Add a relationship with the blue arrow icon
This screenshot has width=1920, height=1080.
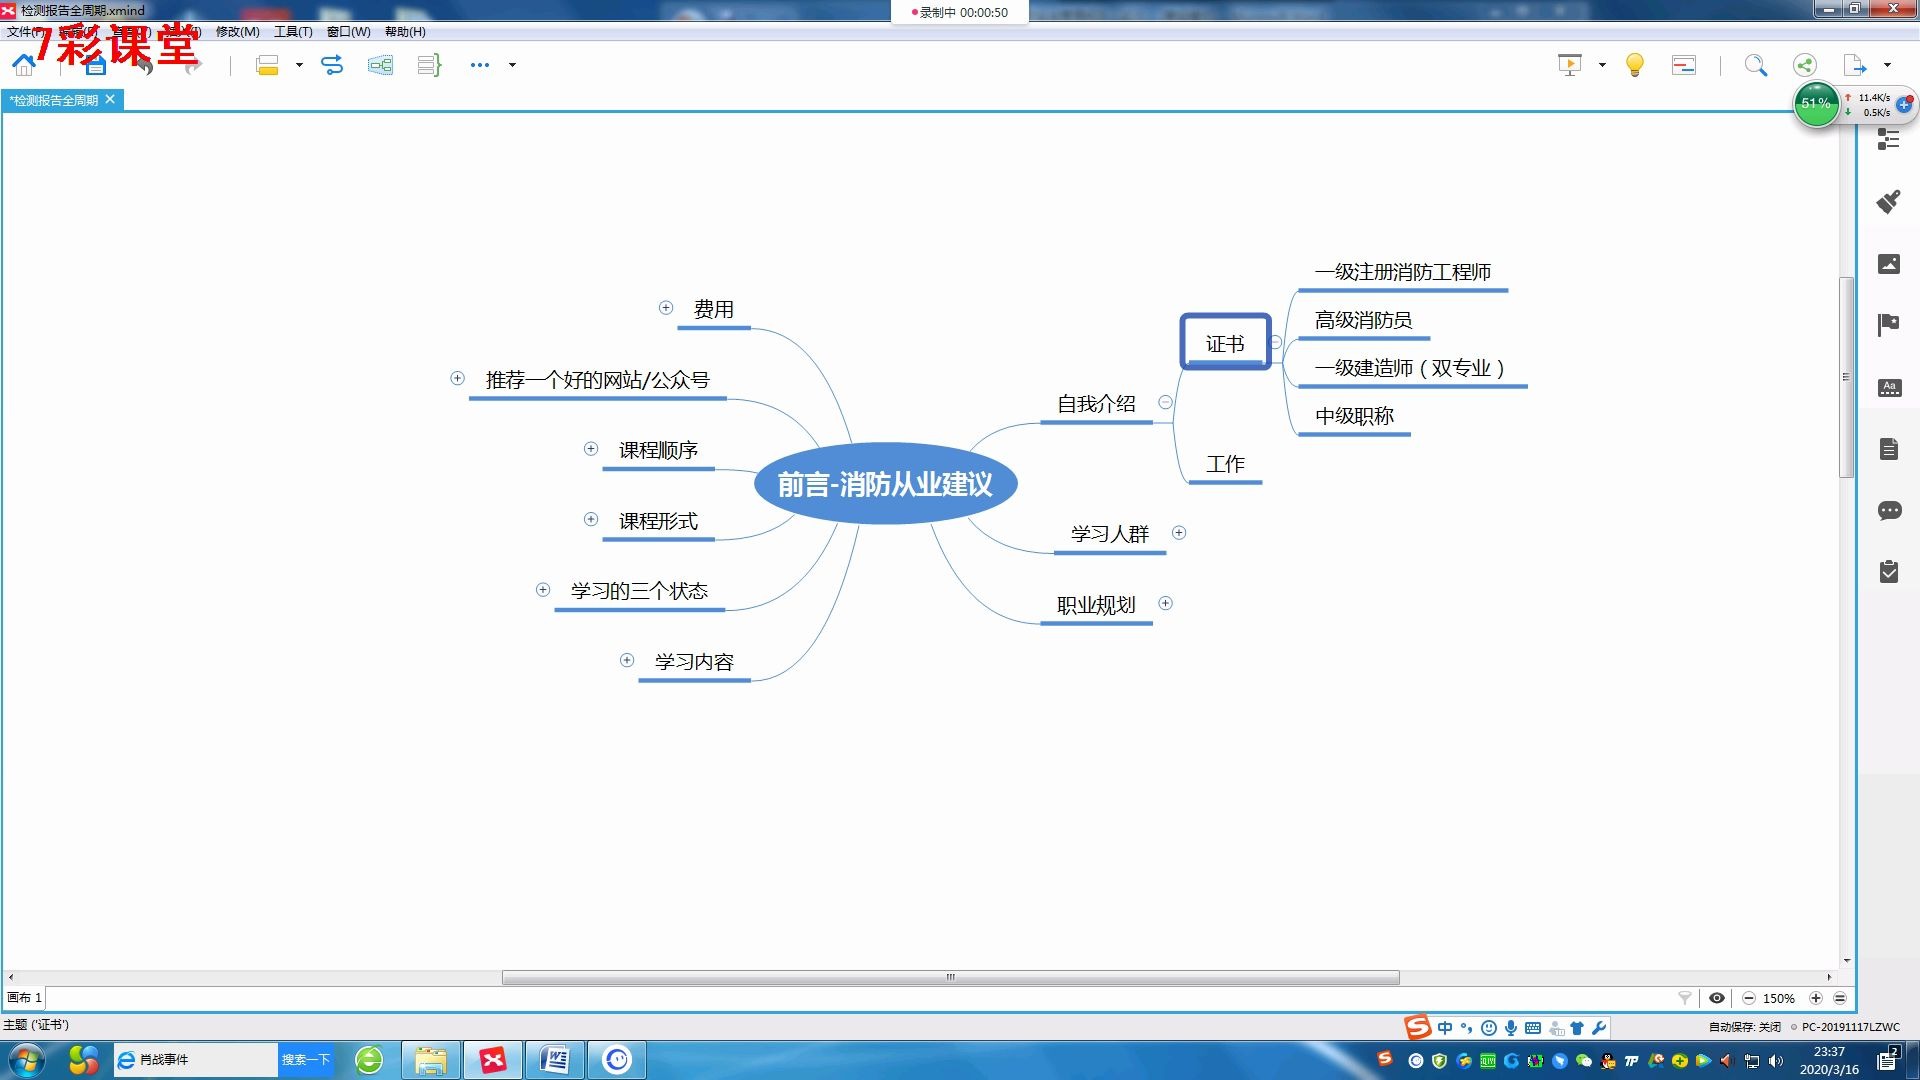click(332, 65)
